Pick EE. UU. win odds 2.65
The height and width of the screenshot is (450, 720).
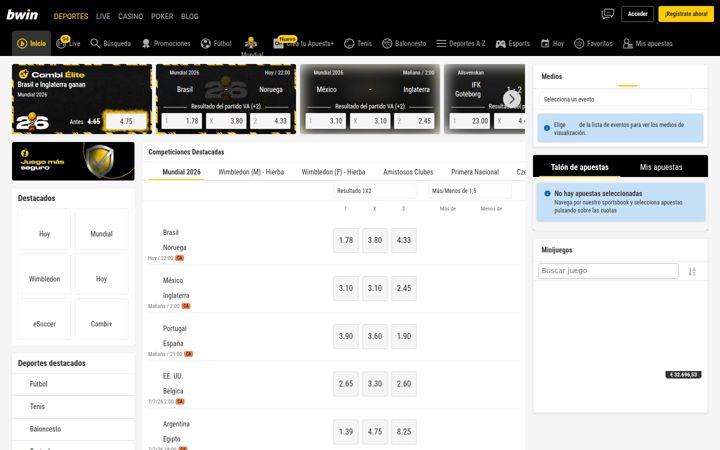tap(346, 384)
